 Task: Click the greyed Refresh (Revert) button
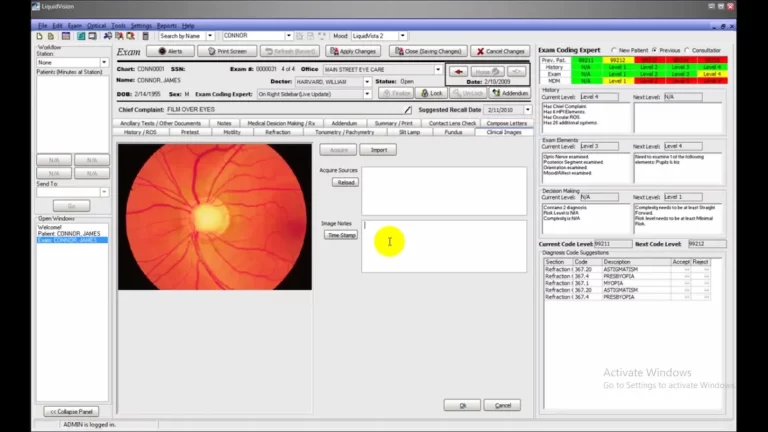click(x=290, y=51)
